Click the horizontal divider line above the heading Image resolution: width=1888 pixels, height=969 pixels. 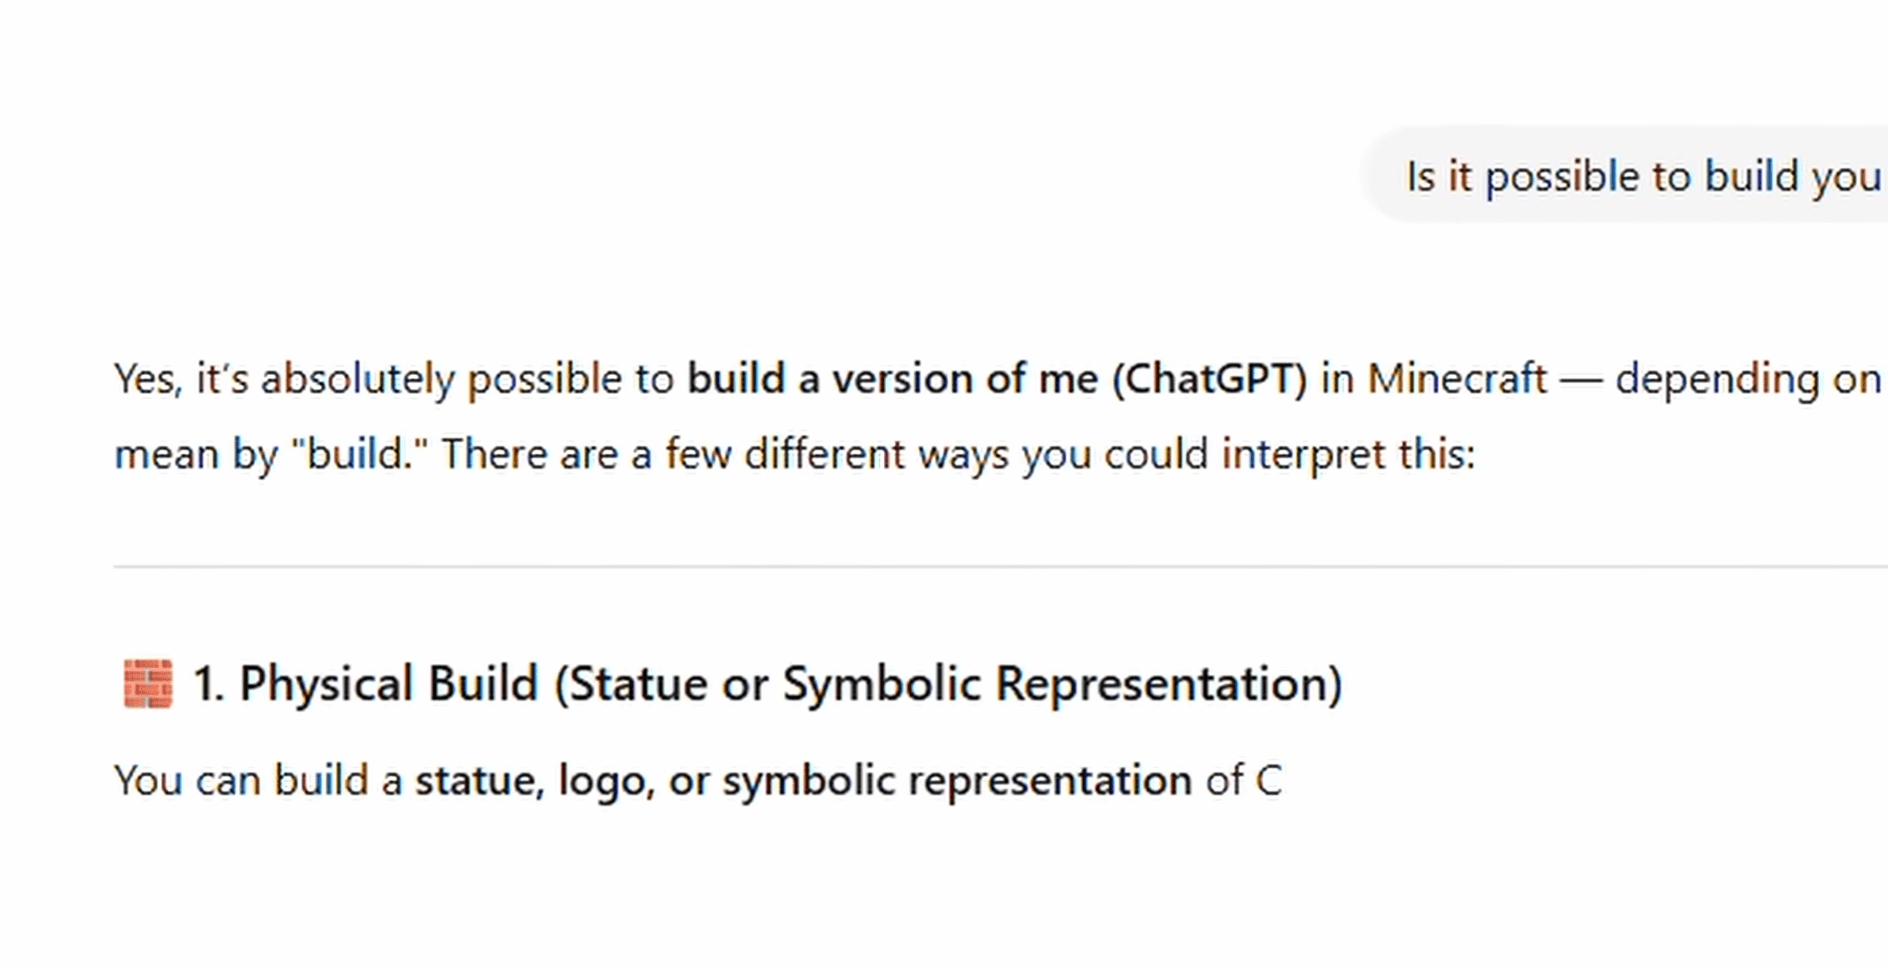[1000, 567]
